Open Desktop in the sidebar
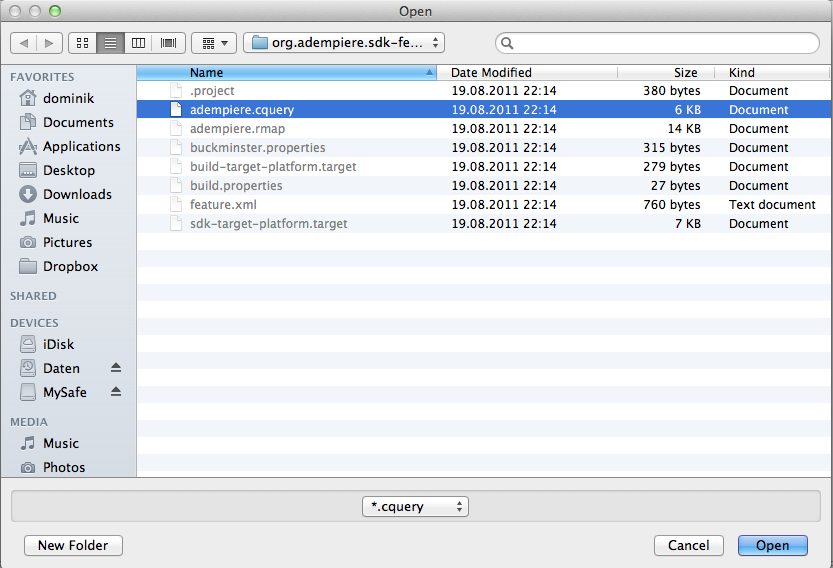Image resolution: width=833 pixels, height=568 pixels. (x=57, y=170)
